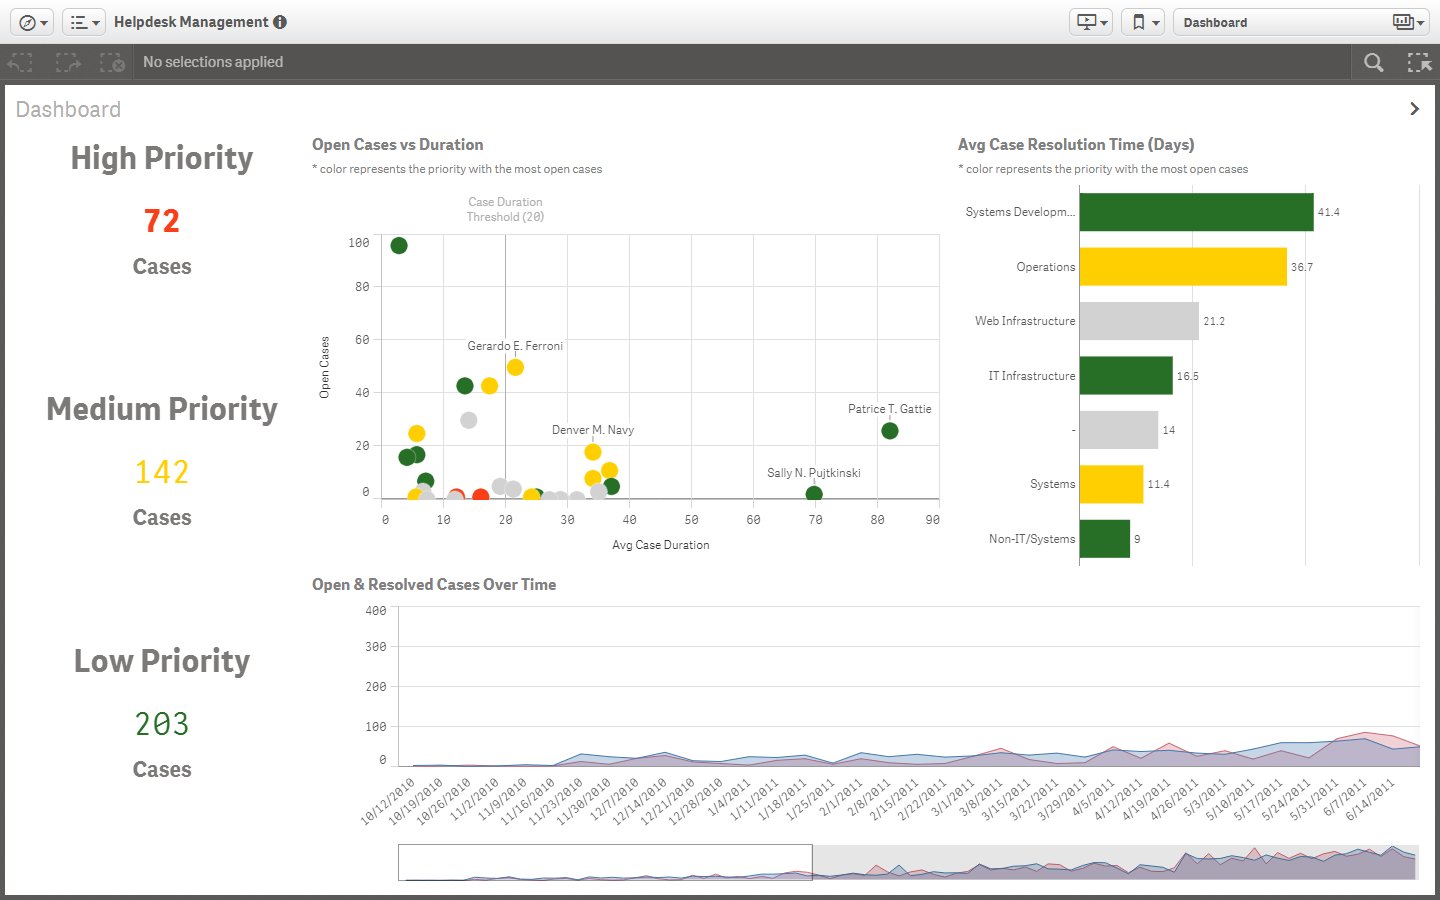
Task: Open the selections tool
Action: [x=1419, y=62]
